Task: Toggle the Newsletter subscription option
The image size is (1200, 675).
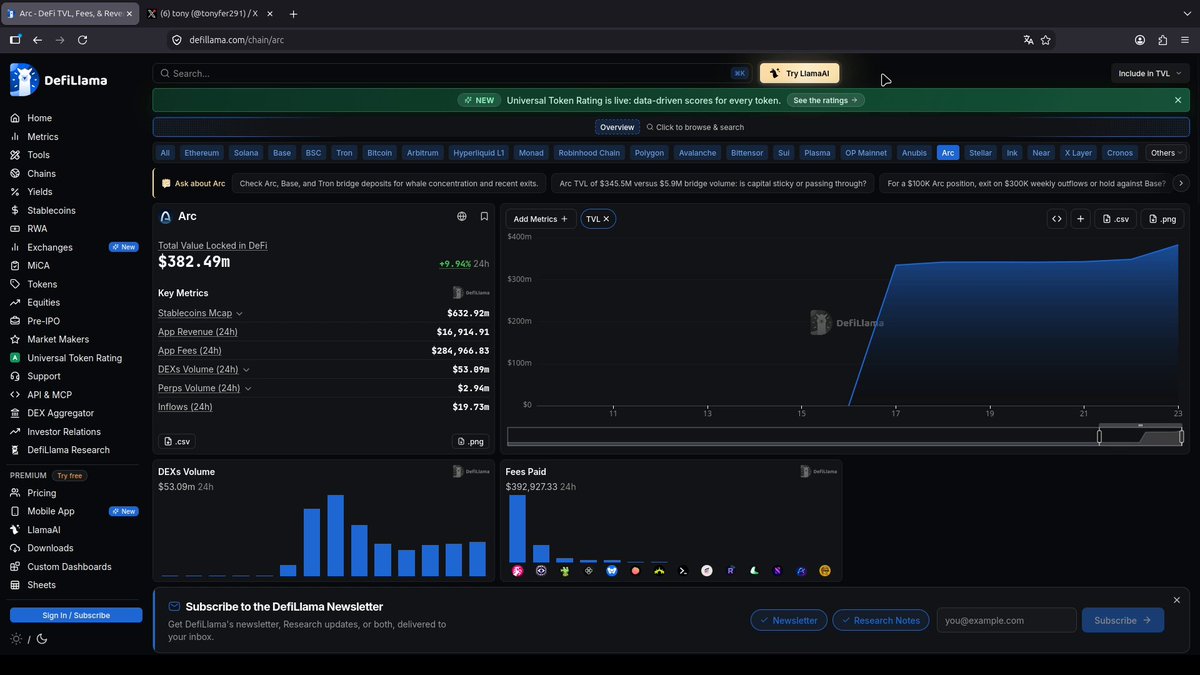Action: click(789, 620)
